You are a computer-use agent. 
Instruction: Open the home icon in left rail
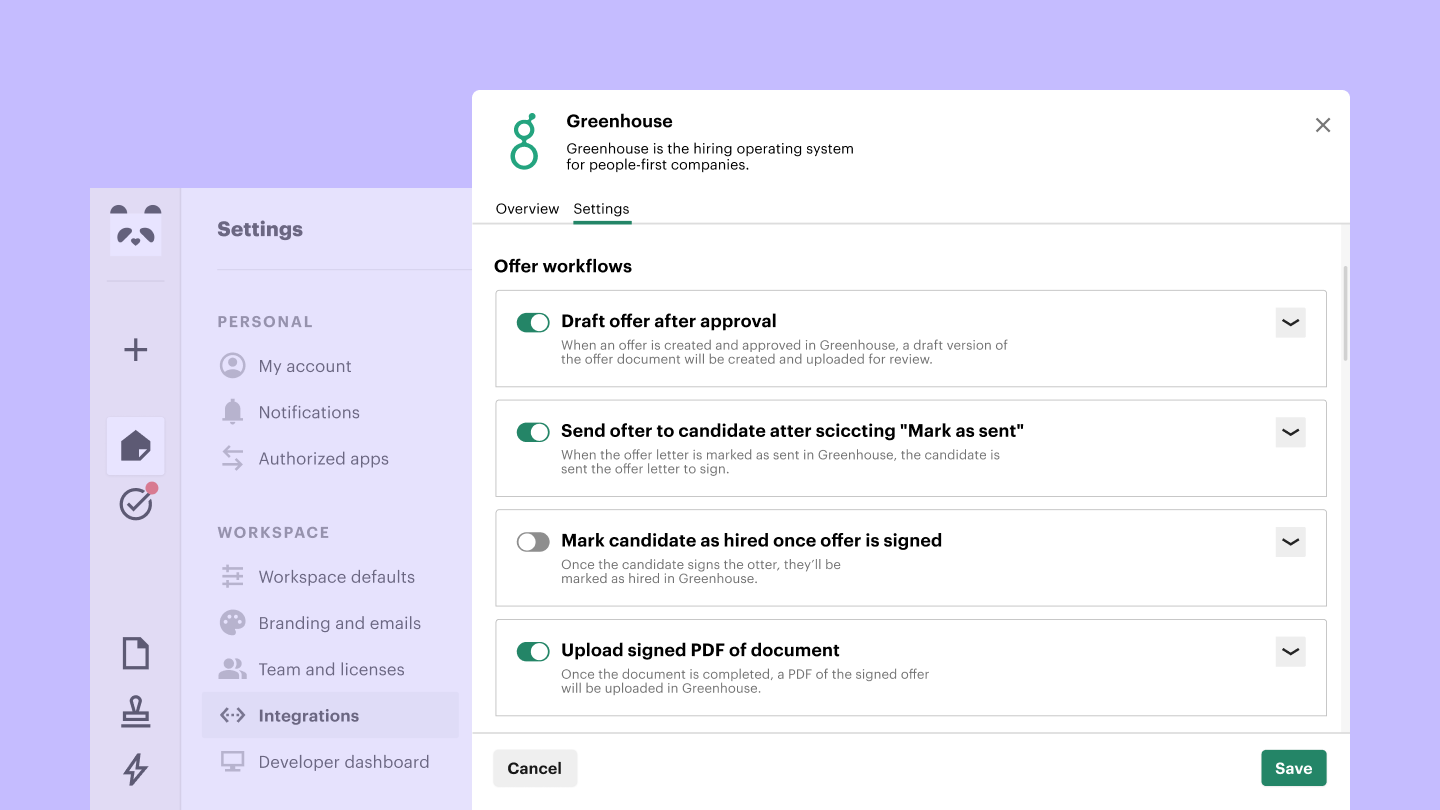pos(136,446)
